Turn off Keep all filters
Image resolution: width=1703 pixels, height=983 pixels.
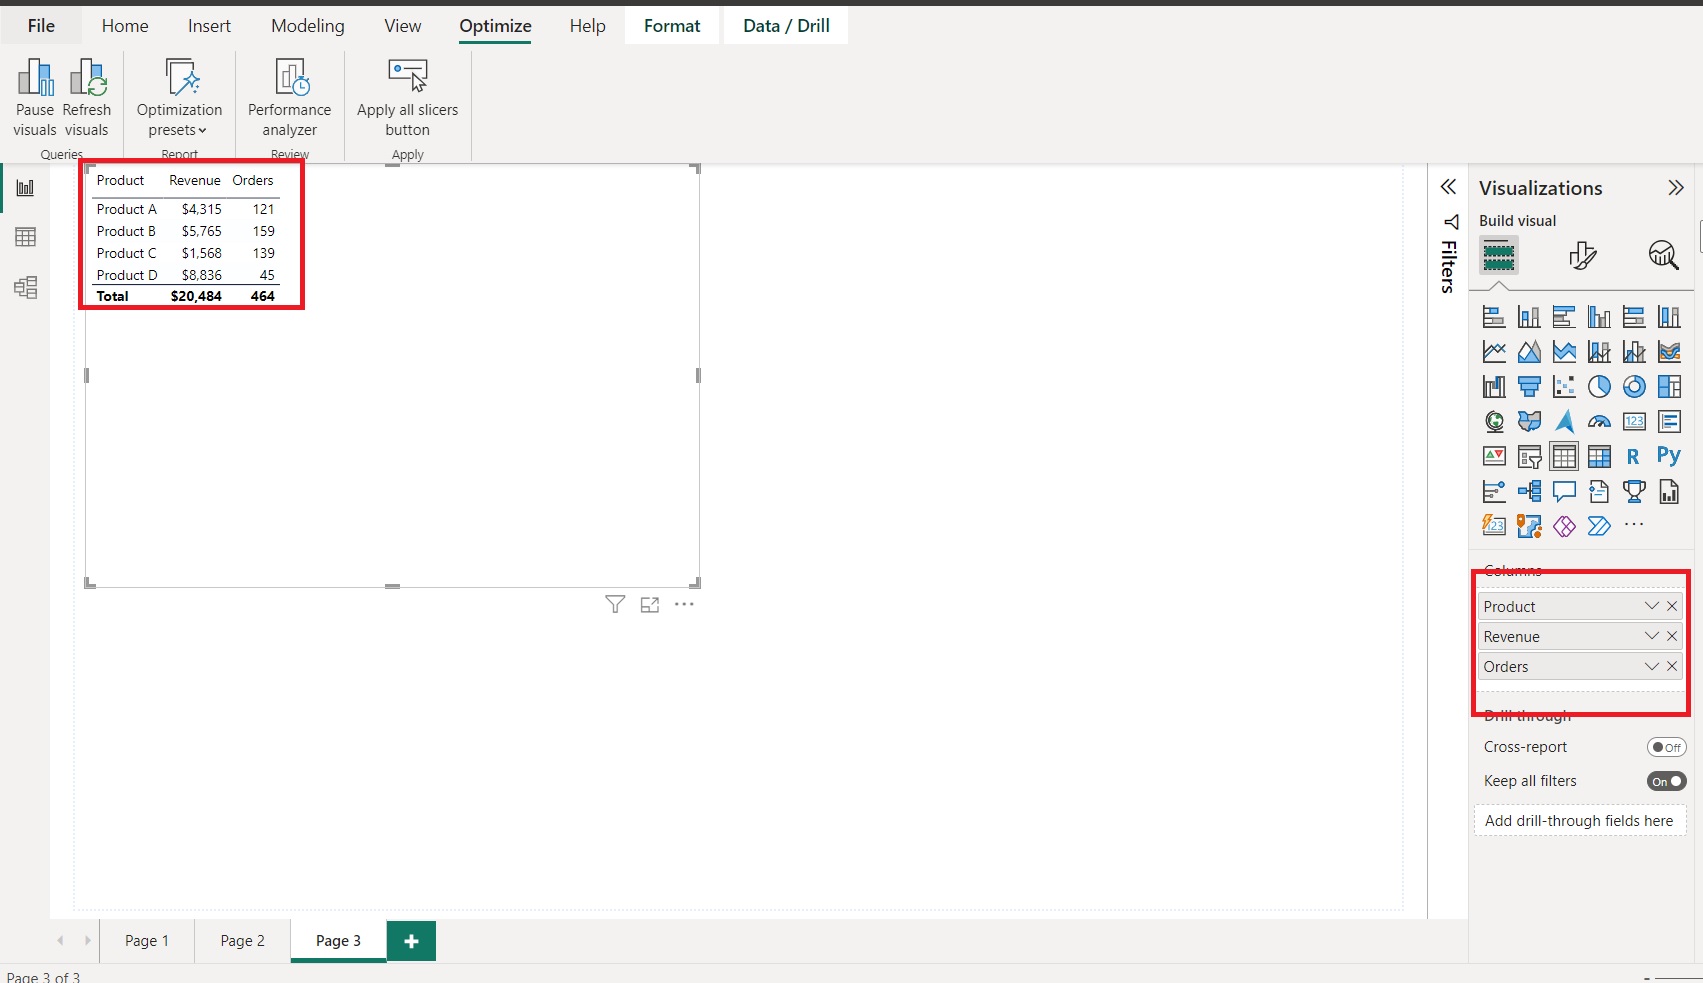coord(1666,781)
